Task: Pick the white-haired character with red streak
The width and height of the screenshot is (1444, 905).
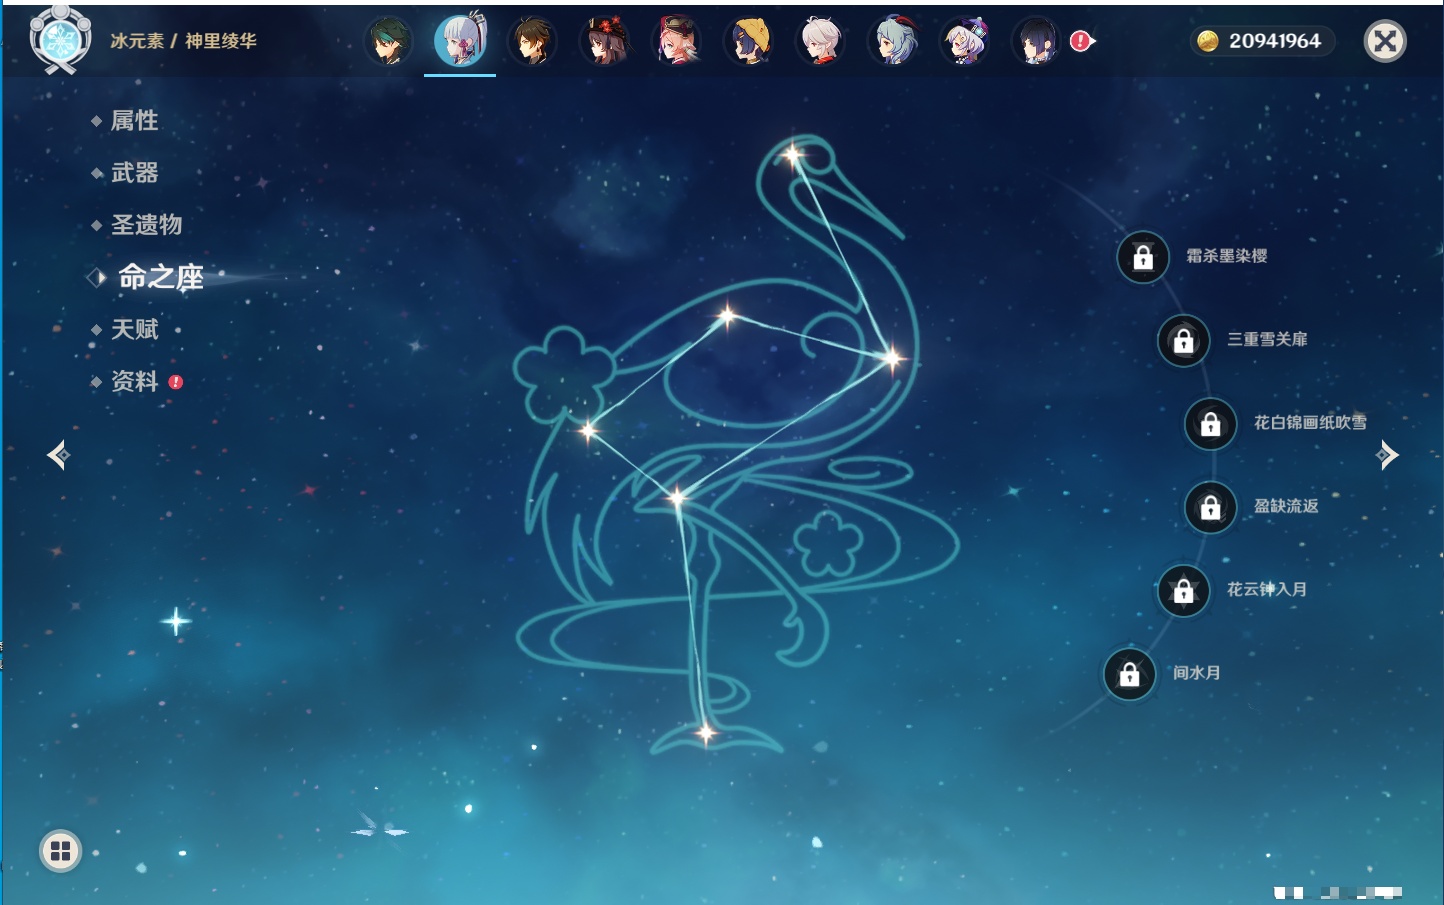Action: (x=821, y=41)
